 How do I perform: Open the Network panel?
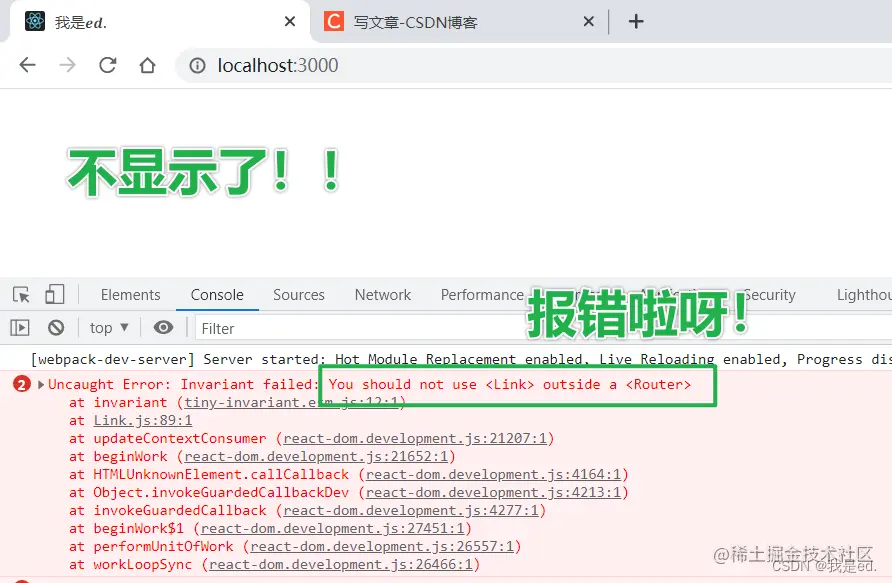(382, 294)
